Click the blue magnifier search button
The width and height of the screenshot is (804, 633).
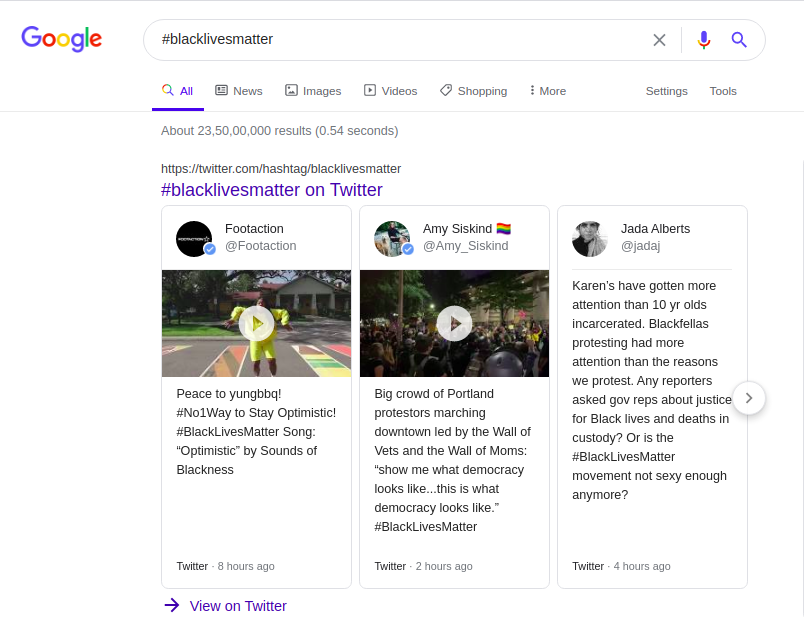(738, 40)
